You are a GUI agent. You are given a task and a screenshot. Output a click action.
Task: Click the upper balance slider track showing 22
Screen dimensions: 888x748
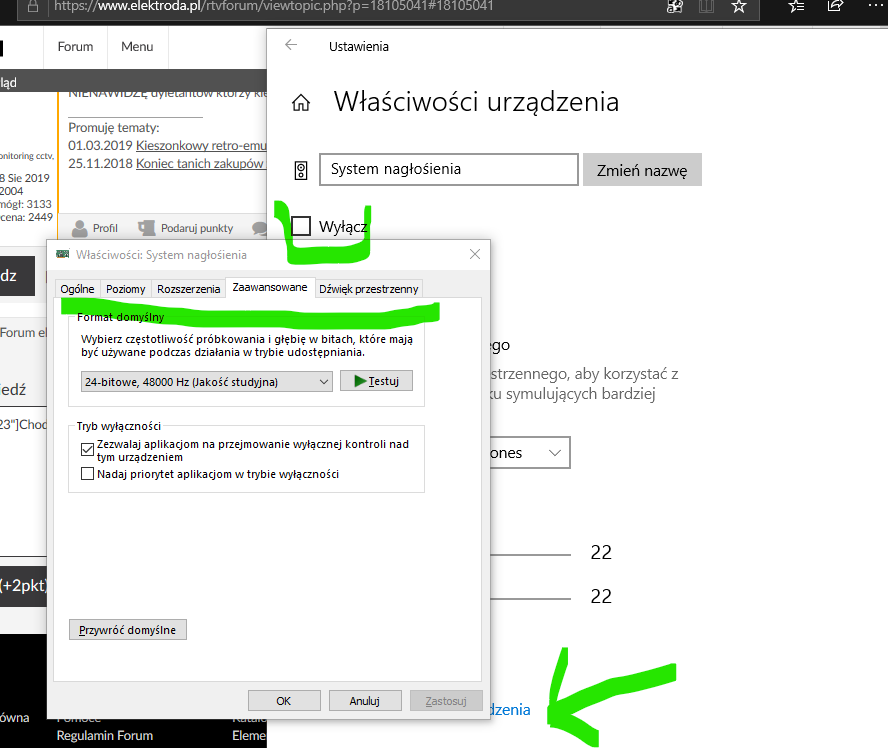(531, 555)
